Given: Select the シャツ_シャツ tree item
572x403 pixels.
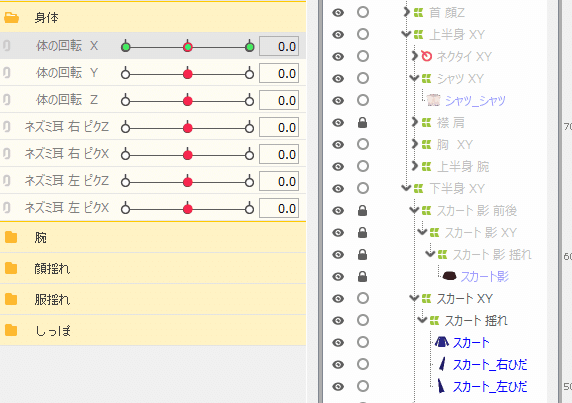Looking at the screenshot, I should (475, 101).
